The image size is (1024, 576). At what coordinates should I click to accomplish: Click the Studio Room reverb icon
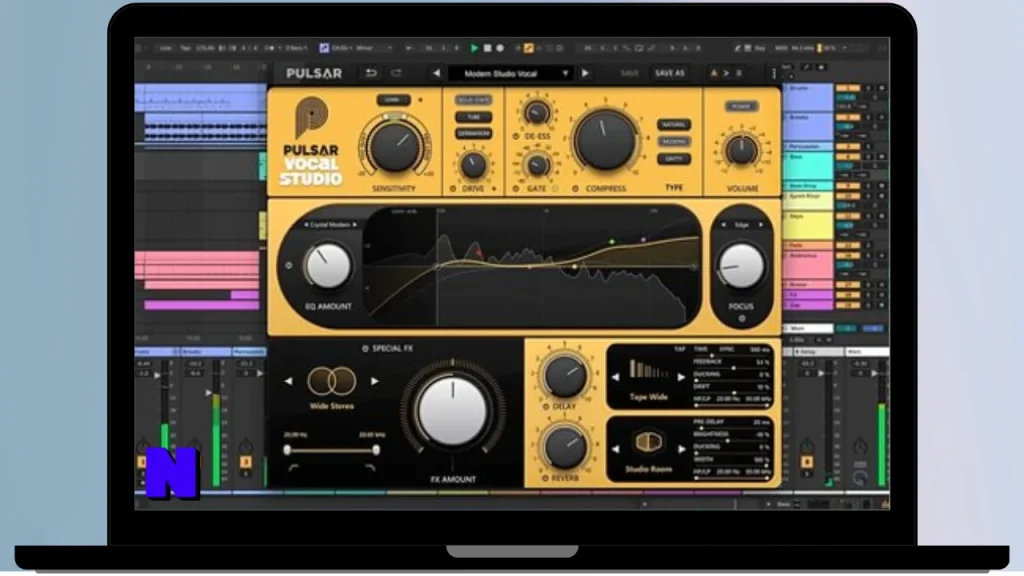(x=648, y=443)
